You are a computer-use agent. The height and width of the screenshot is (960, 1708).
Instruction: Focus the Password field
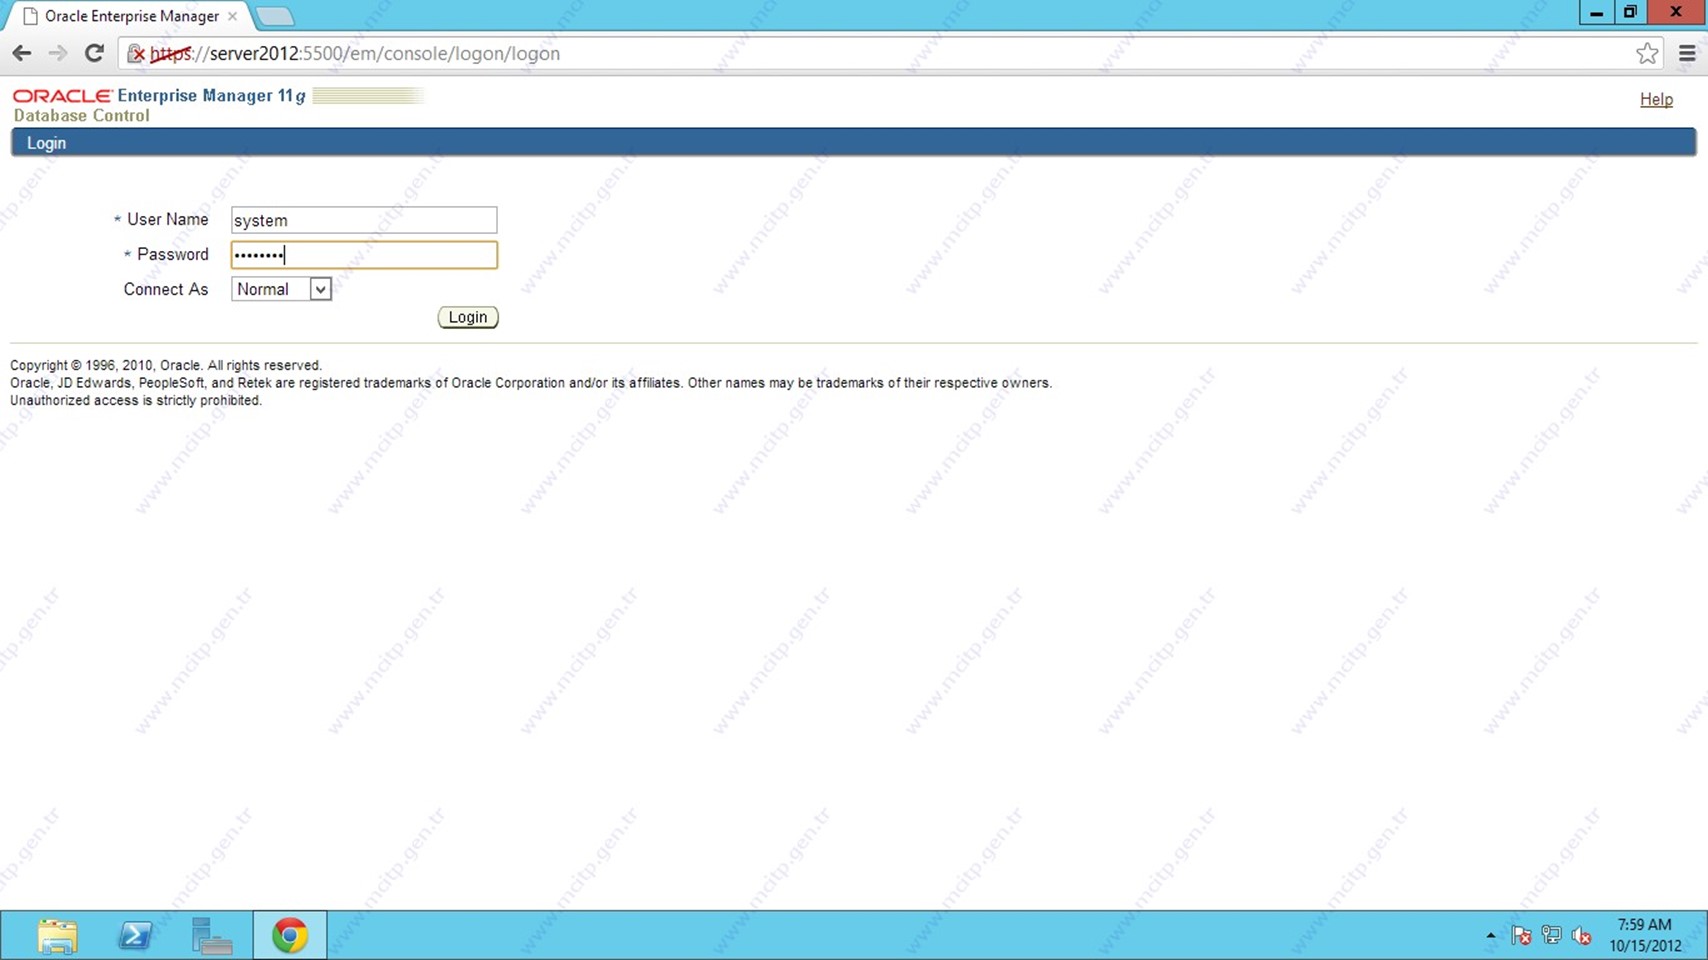364,255
